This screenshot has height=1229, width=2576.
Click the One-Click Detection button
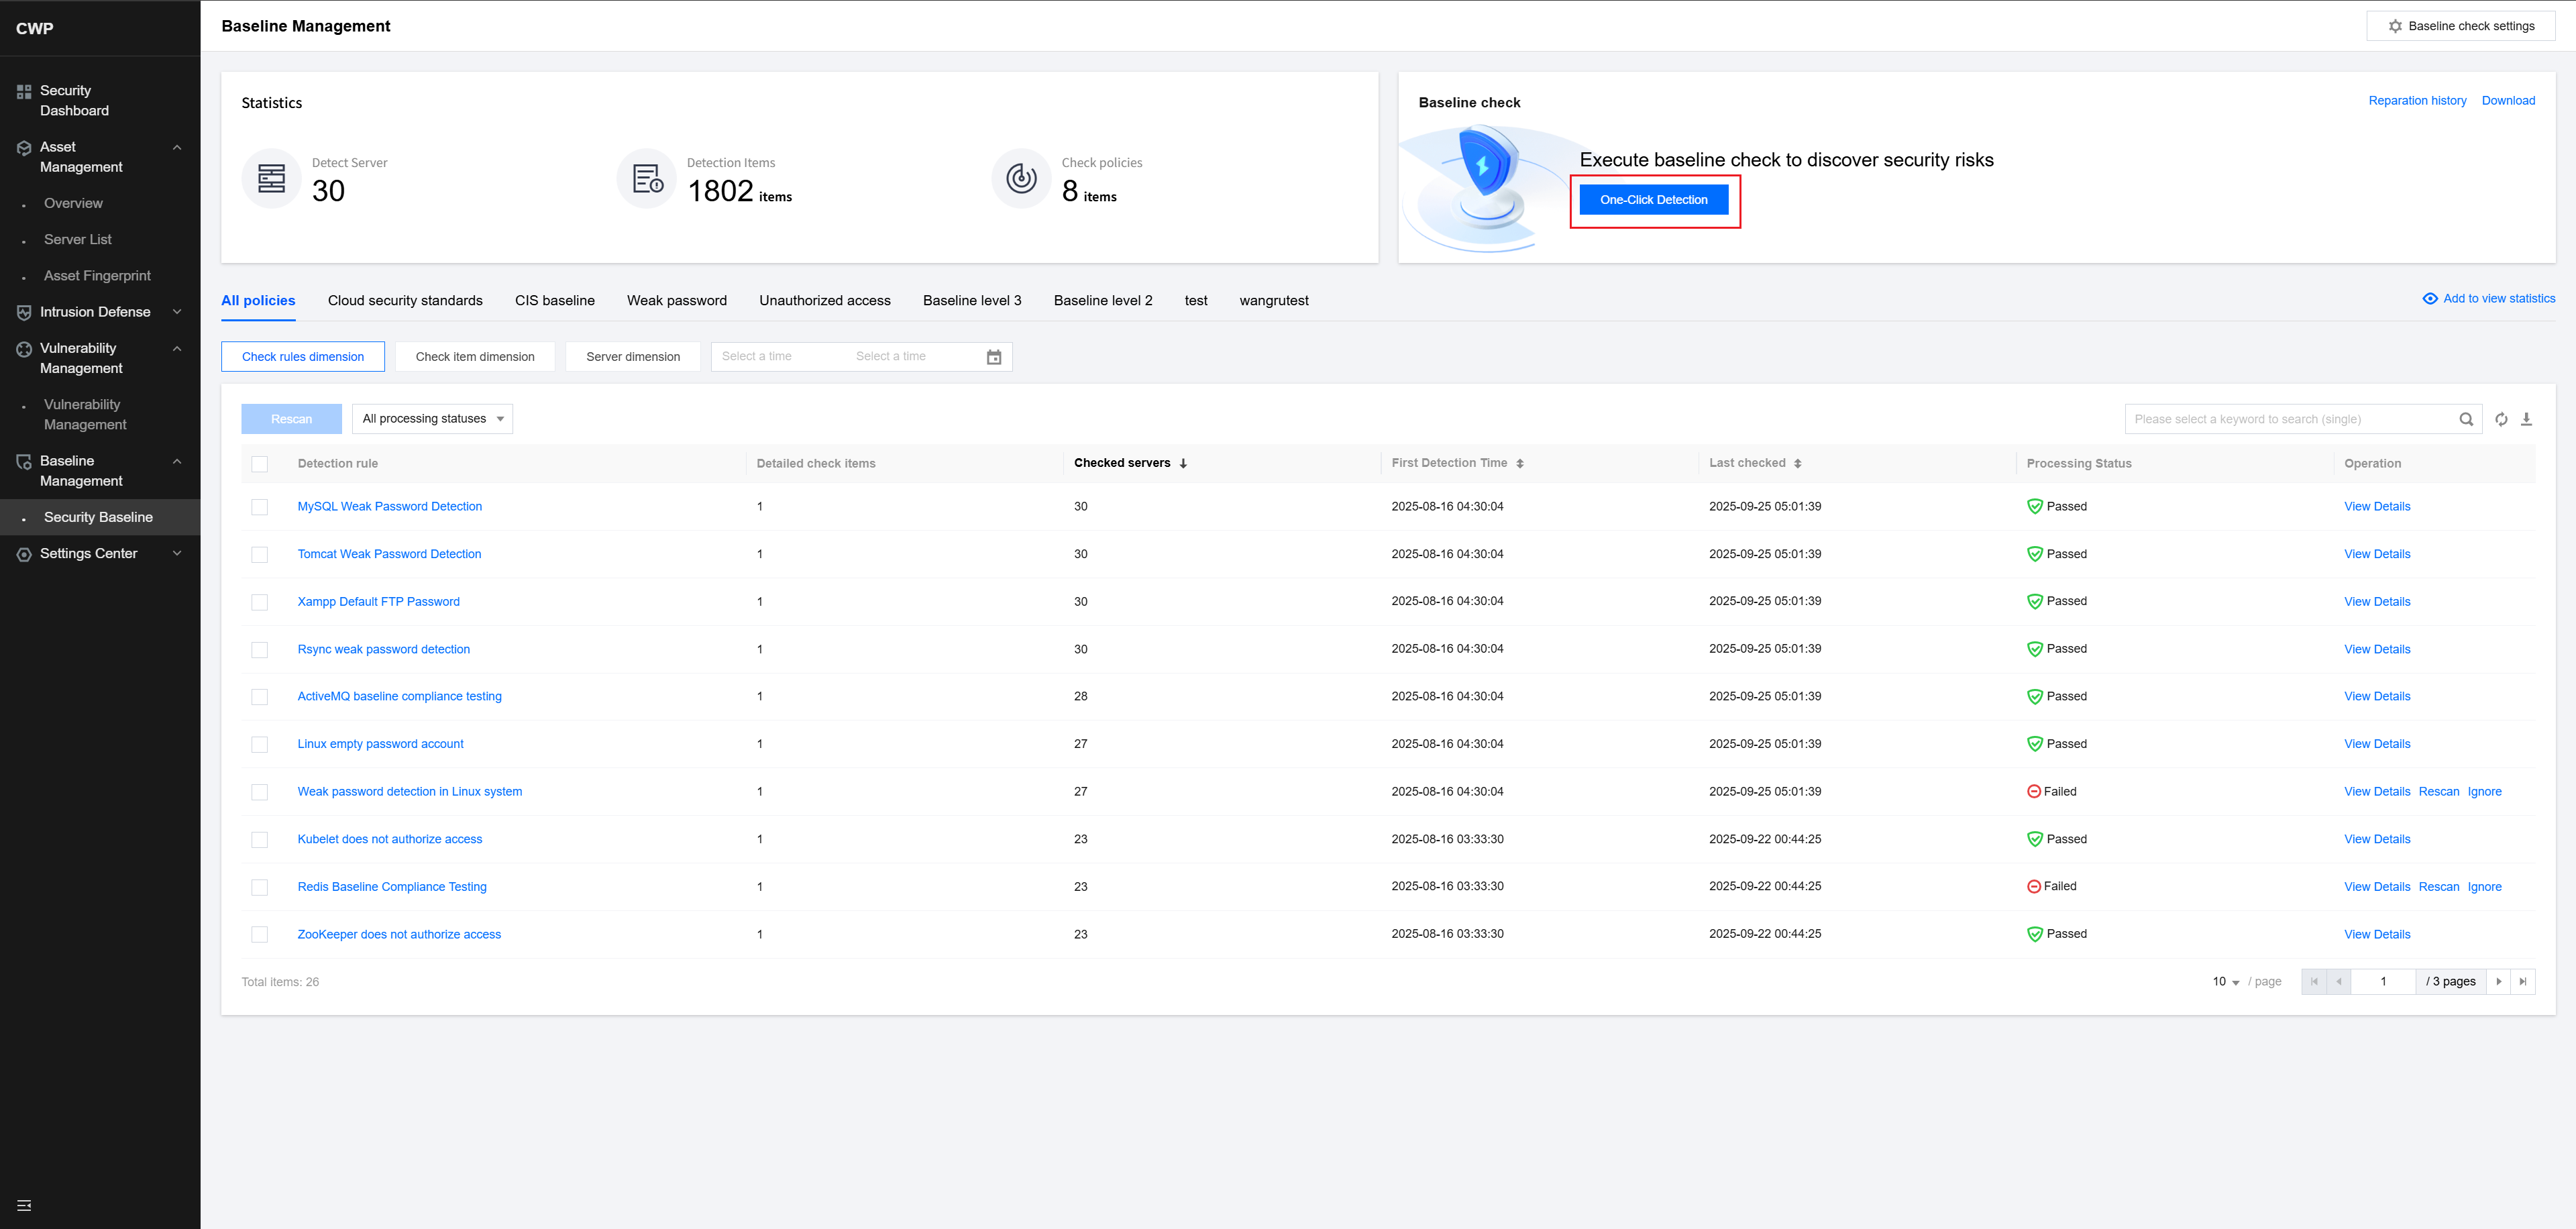[1654, 200]
